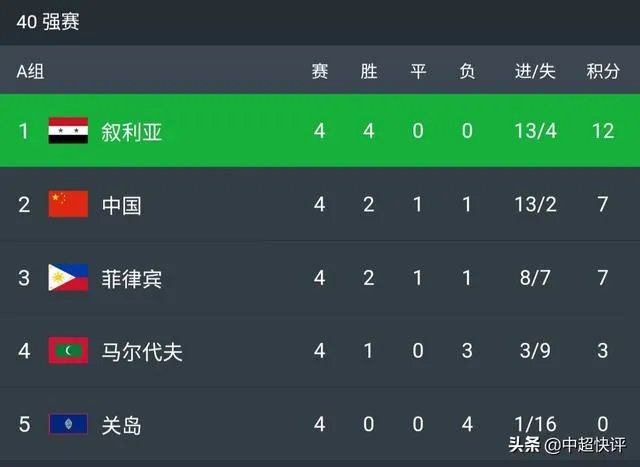Click the 赛 column header
The image size is (640, 467).
pyautogui.click(x=319, y=71)
